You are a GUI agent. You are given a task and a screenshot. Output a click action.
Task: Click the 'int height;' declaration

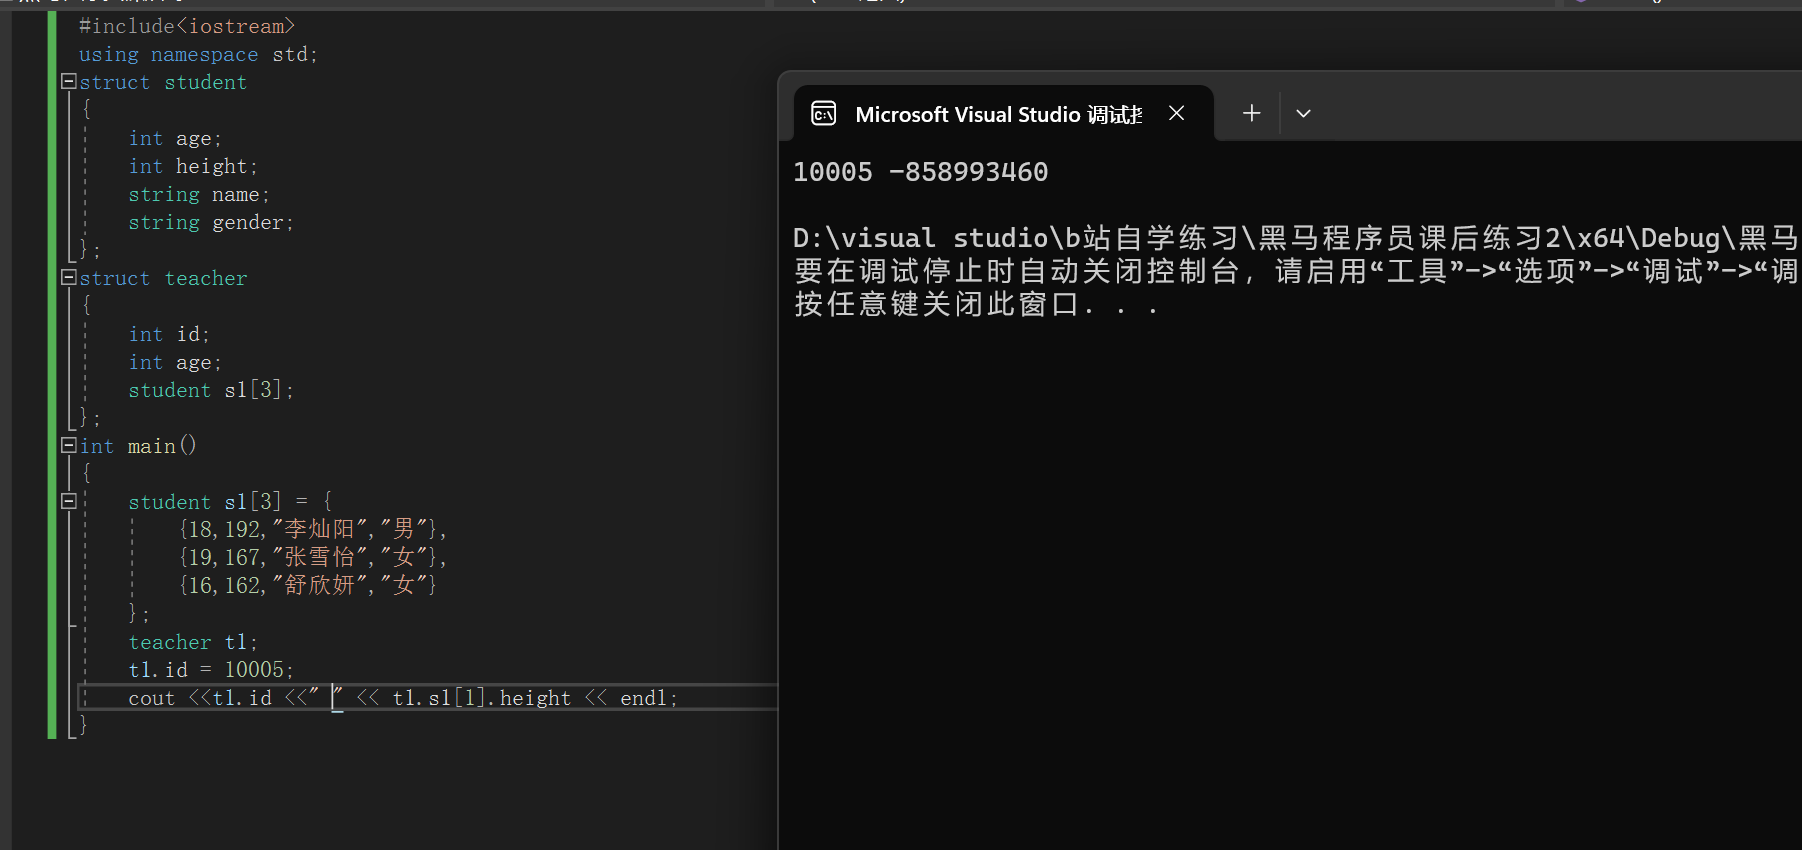pyautogui.click(x=193, y=166)
